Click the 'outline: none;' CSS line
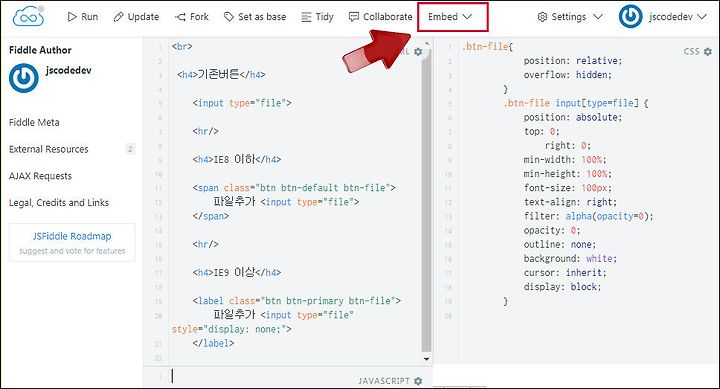 tap(560, 244)
